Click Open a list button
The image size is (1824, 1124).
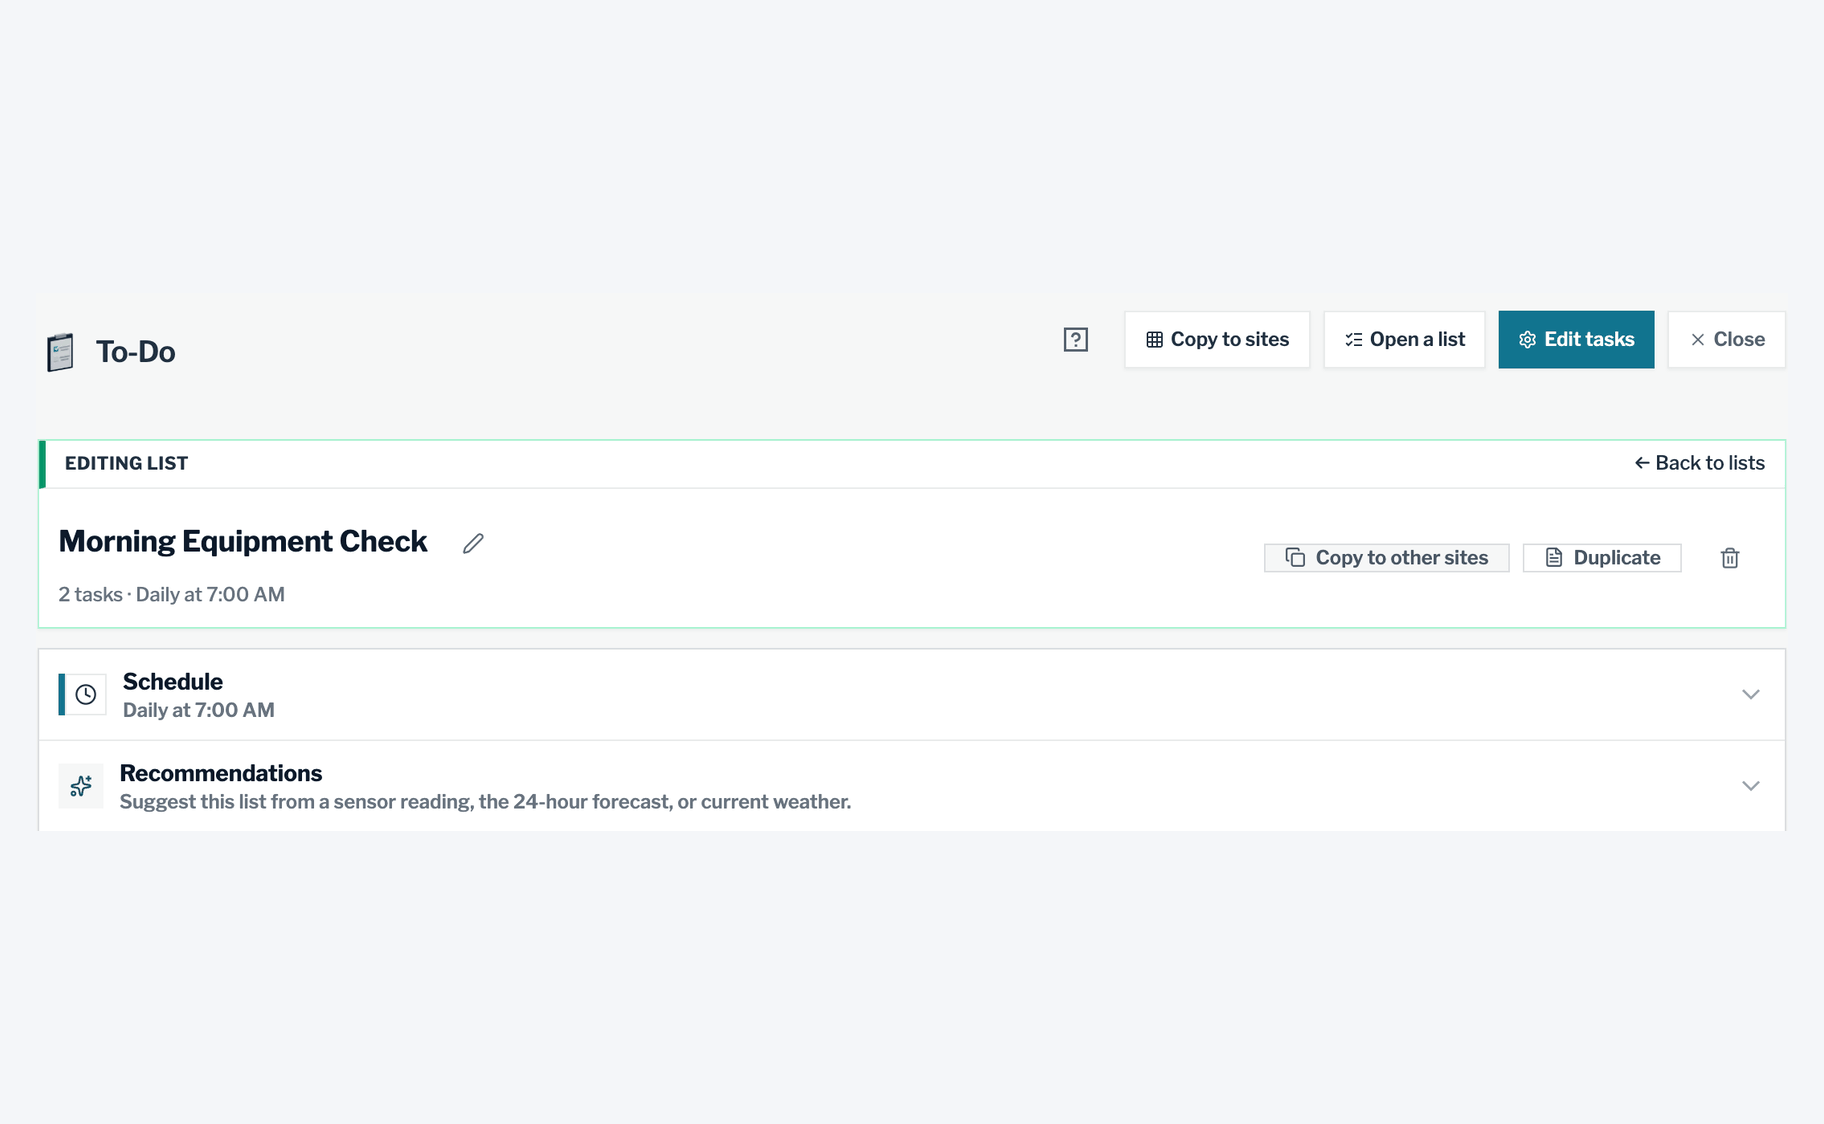[1404, 340]
